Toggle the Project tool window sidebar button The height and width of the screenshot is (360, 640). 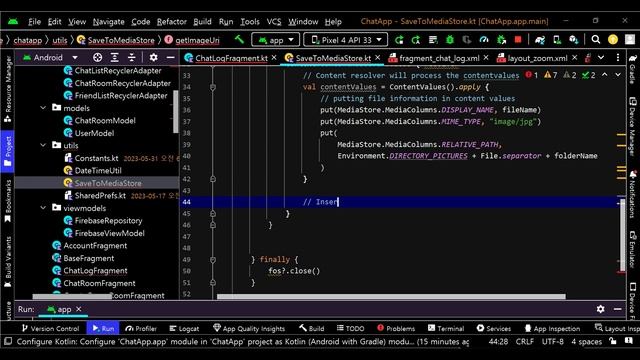pos(8,151)
